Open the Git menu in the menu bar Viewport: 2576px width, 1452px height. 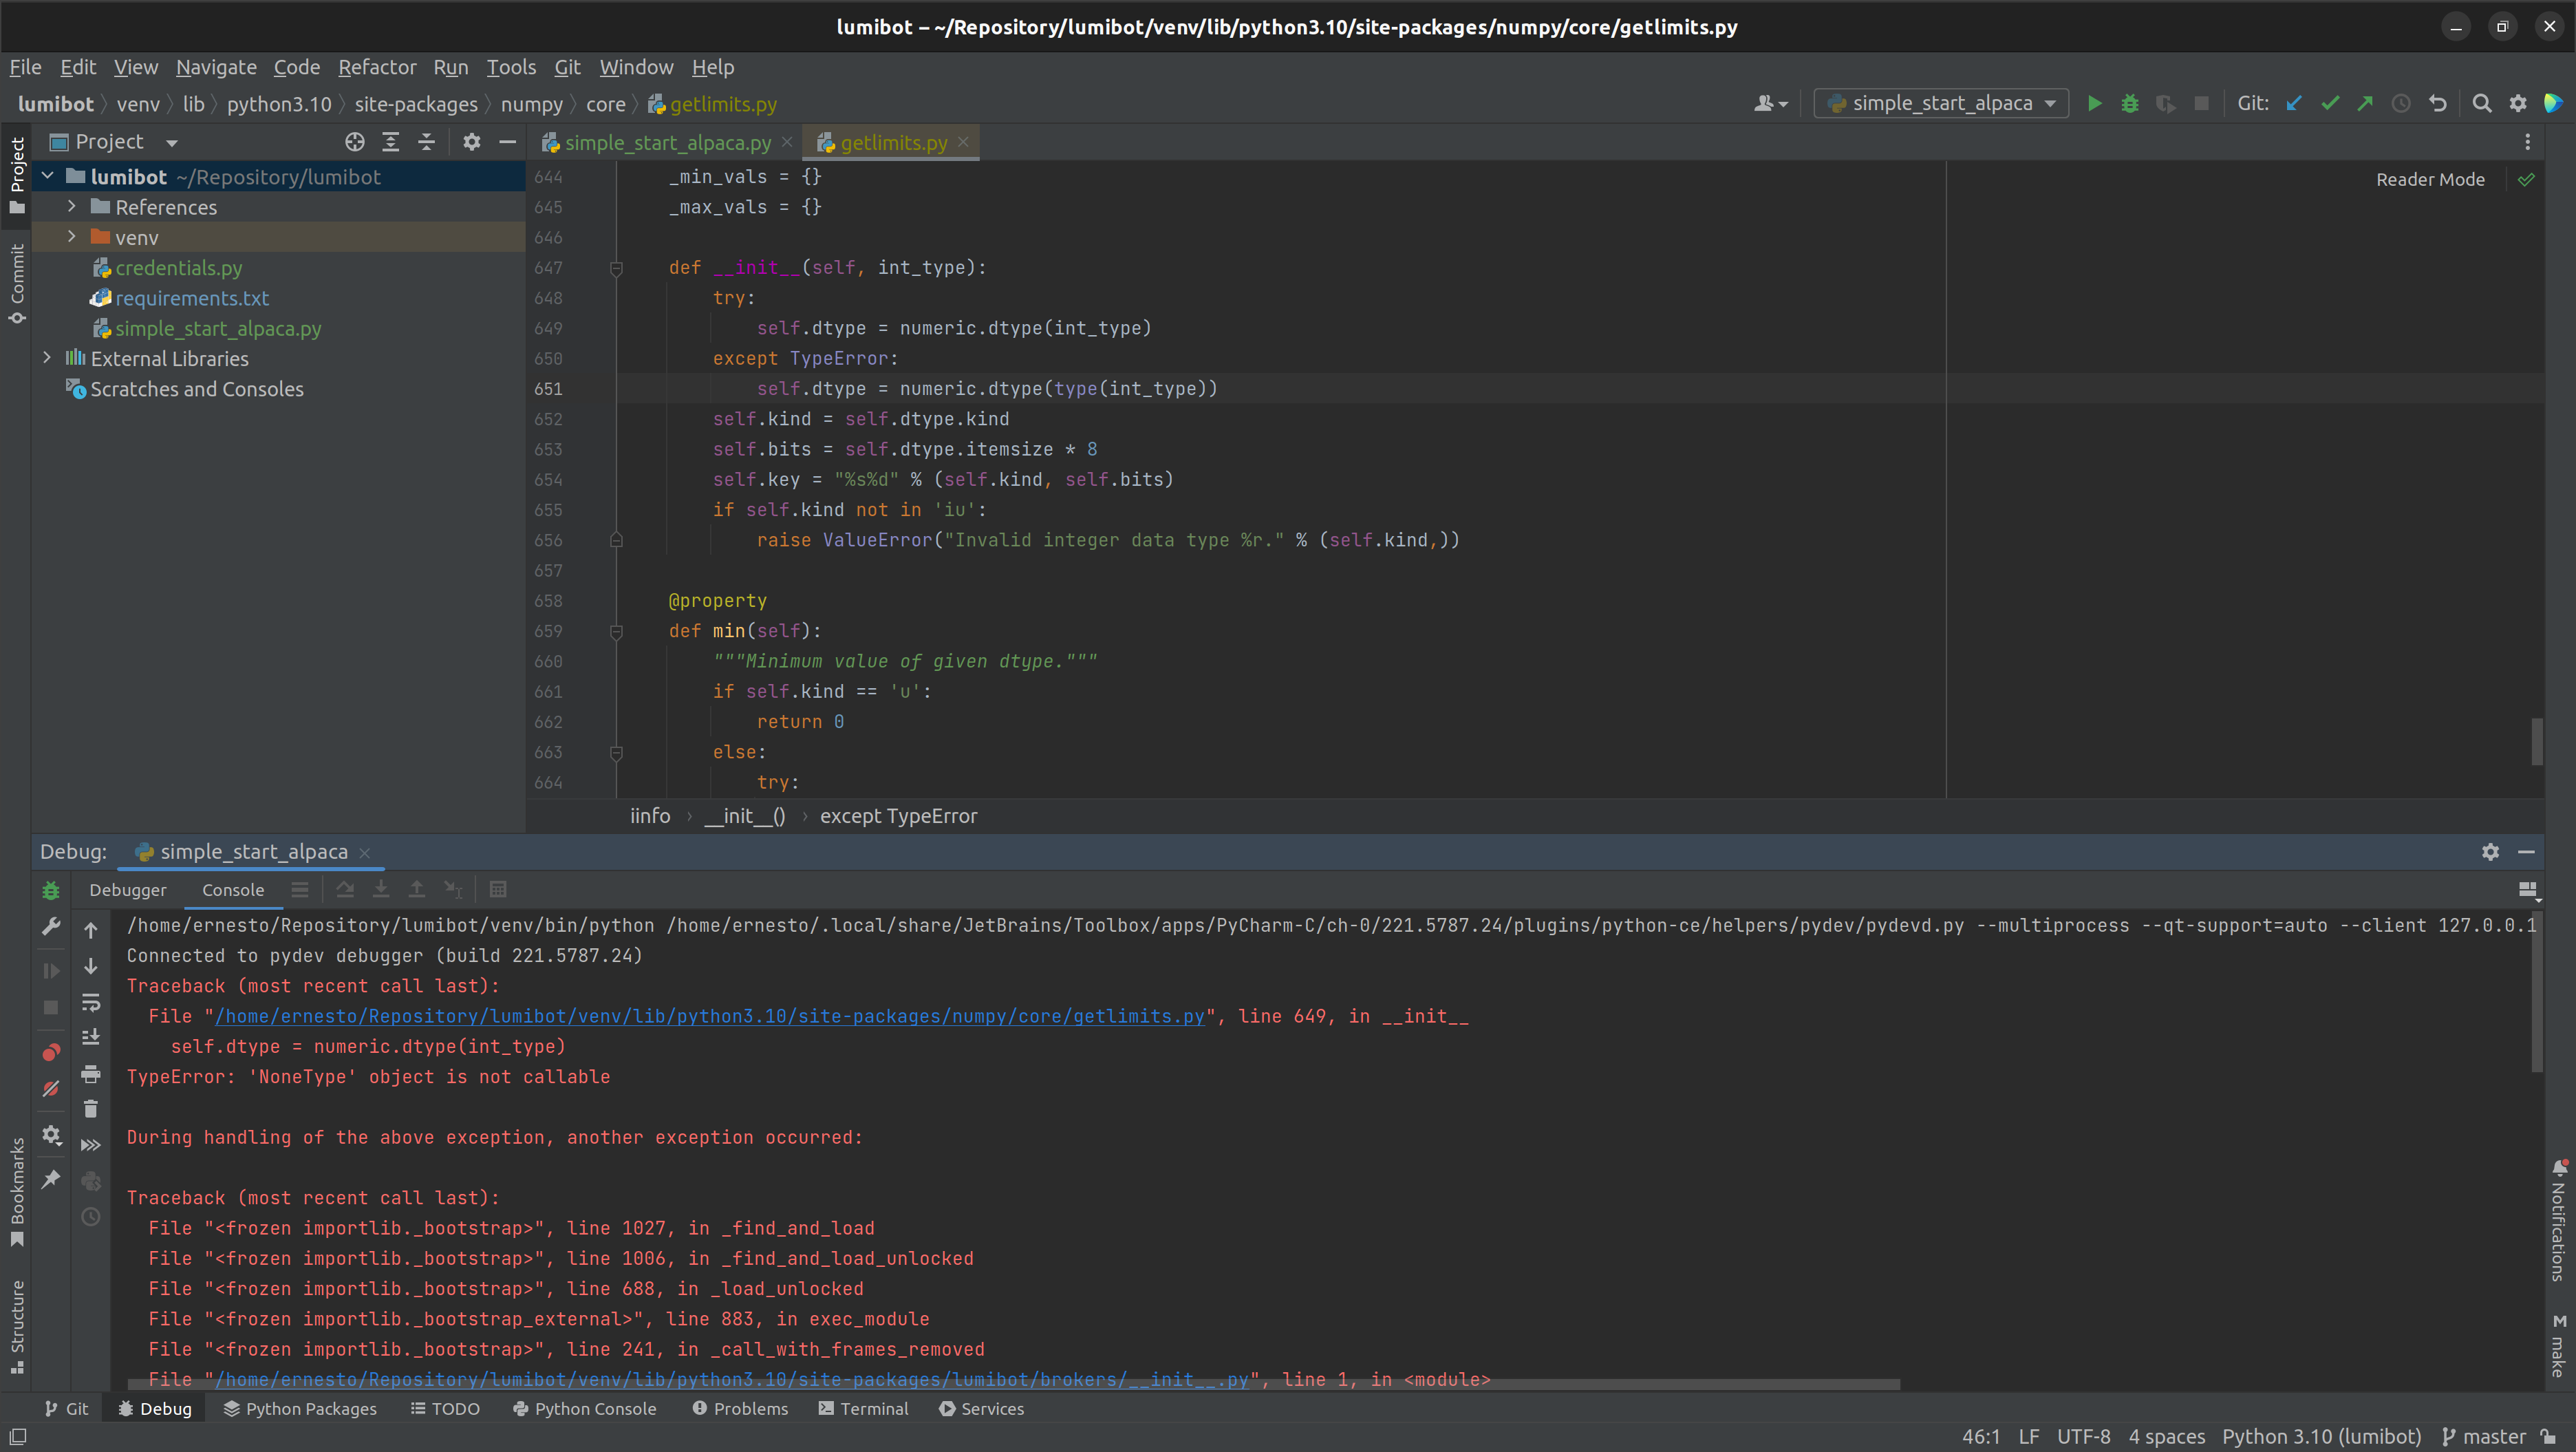pos(567,67)
